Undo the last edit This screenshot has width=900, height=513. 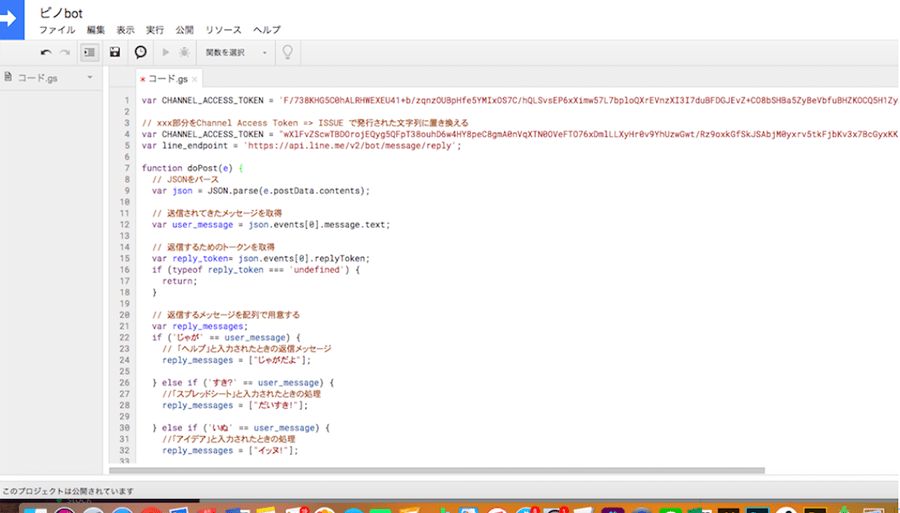tap(46, 53)
